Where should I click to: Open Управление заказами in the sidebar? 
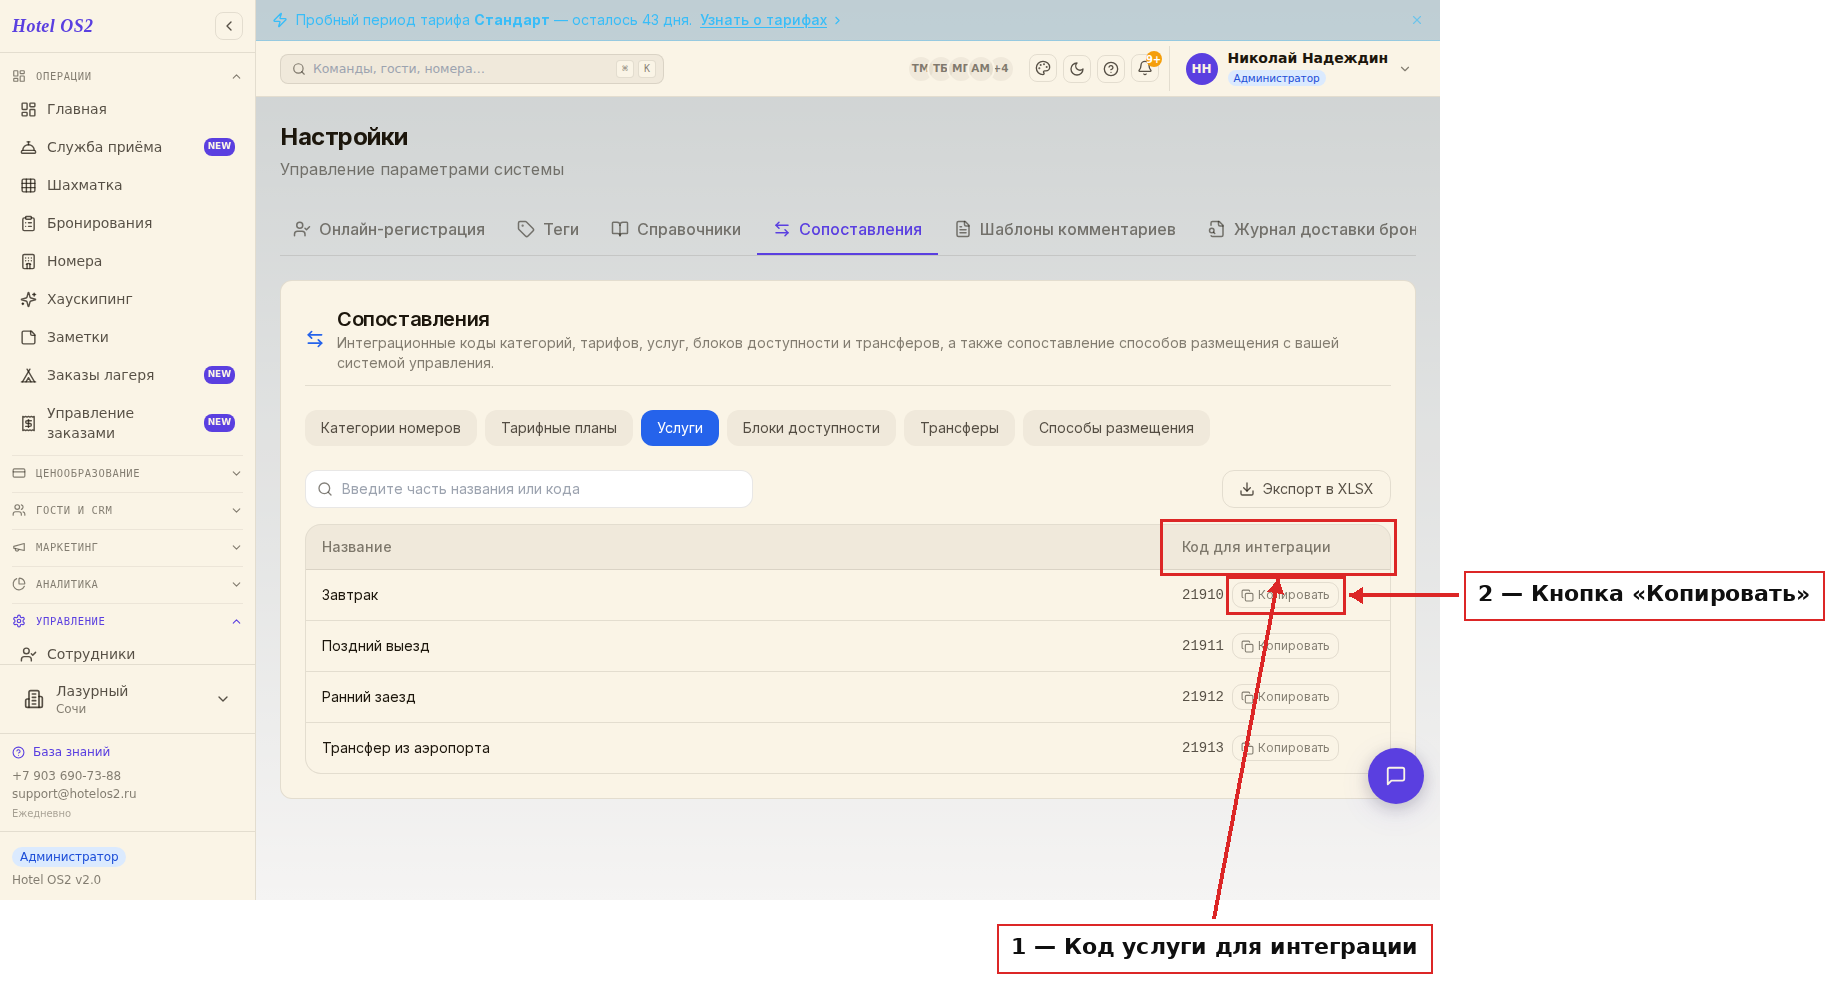pyautogui.click(x=127, y=423)
